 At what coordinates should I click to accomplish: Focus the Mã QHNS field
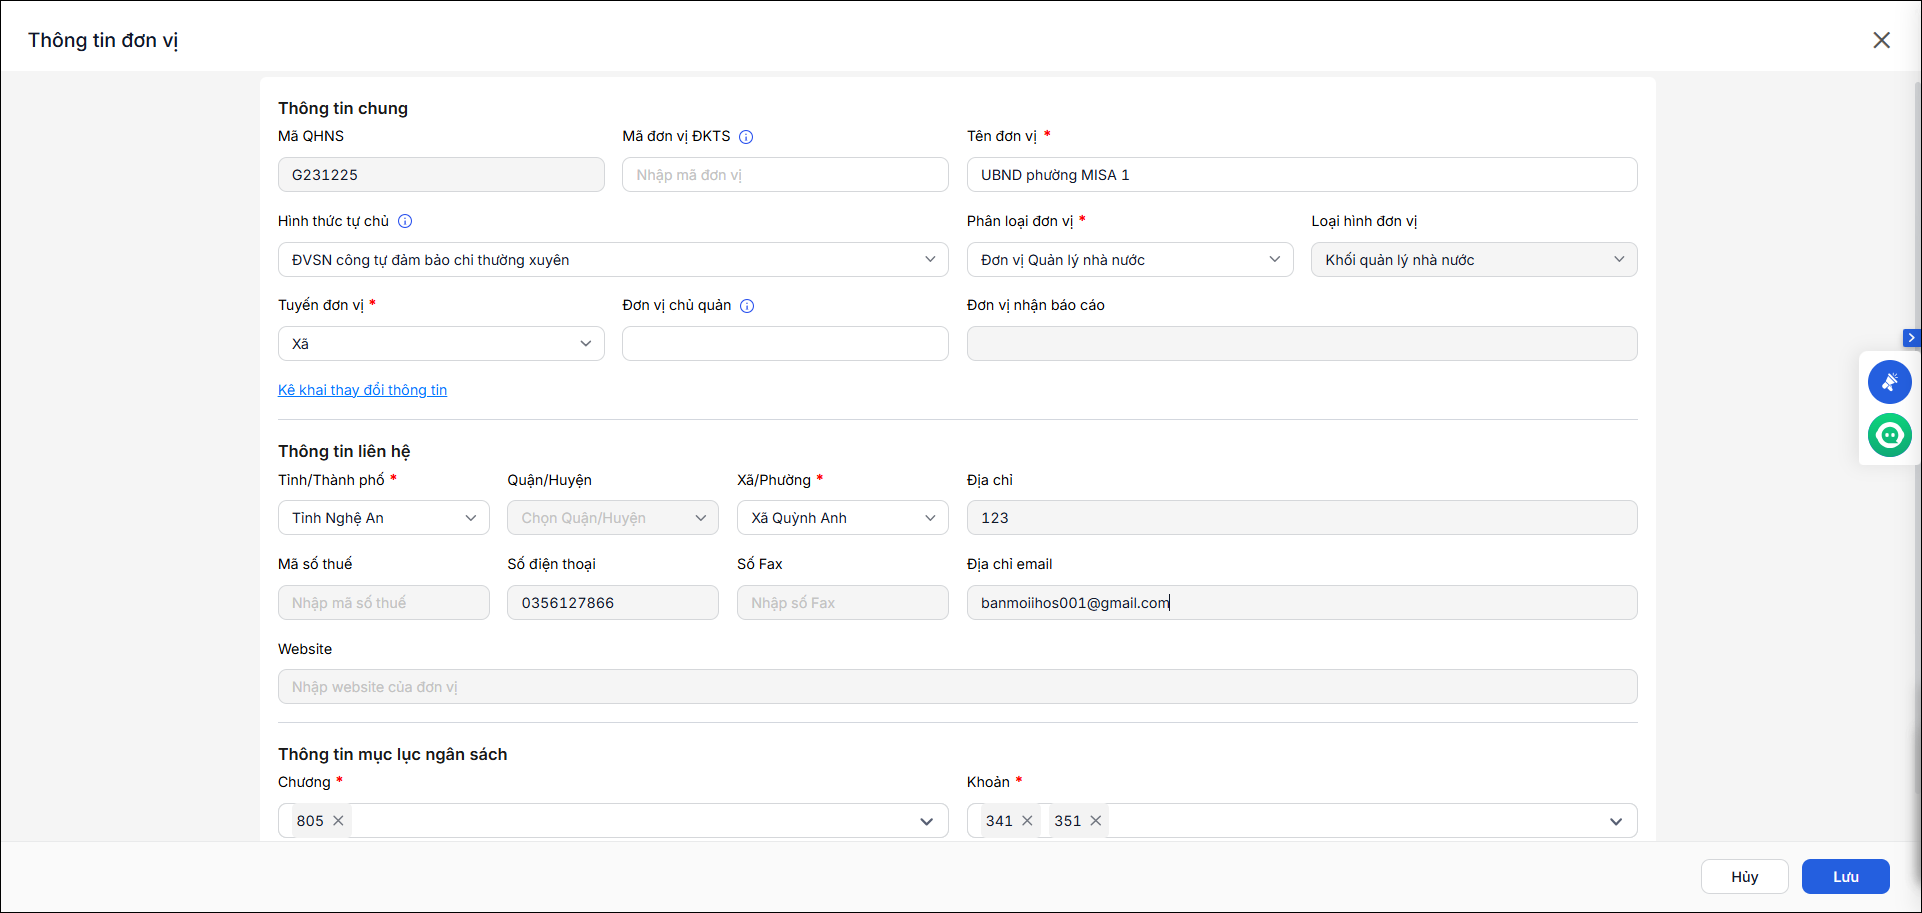coord(441,175)
